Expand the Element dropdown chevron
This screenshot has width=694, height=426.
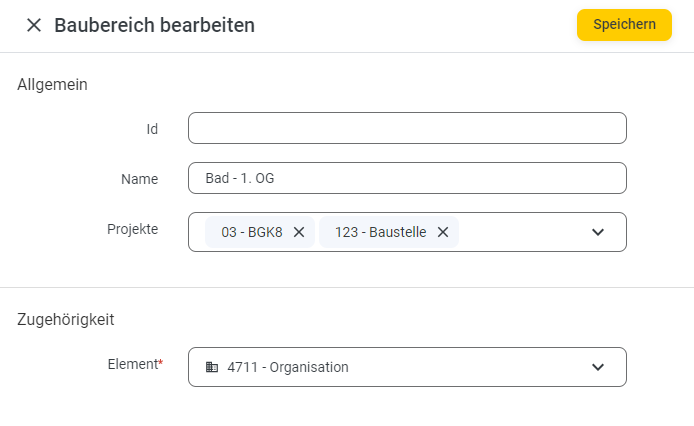[x=598, y=367]
